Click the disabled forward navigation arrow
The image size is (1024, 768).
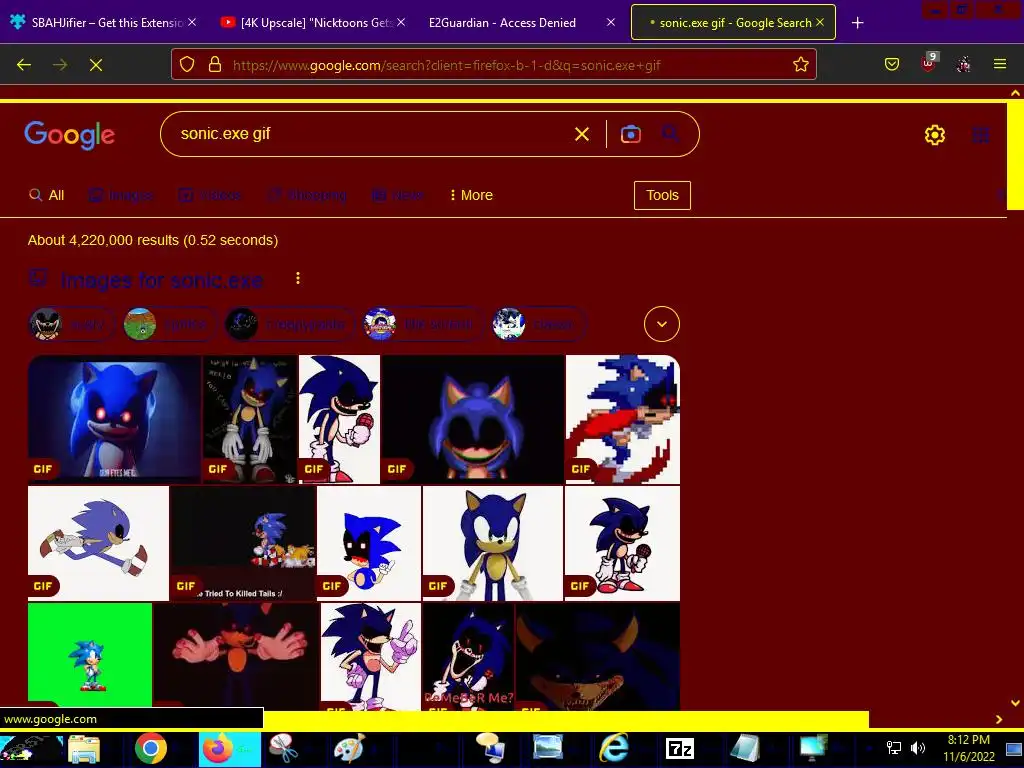coord(60,65)
